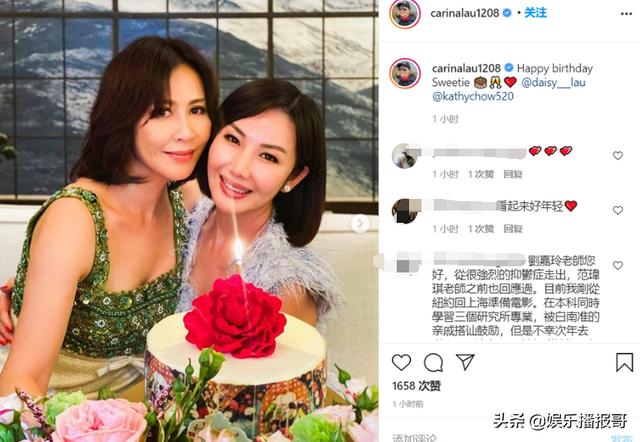Reply to 看起来好年轻 comment via 回复

point(513,229)
